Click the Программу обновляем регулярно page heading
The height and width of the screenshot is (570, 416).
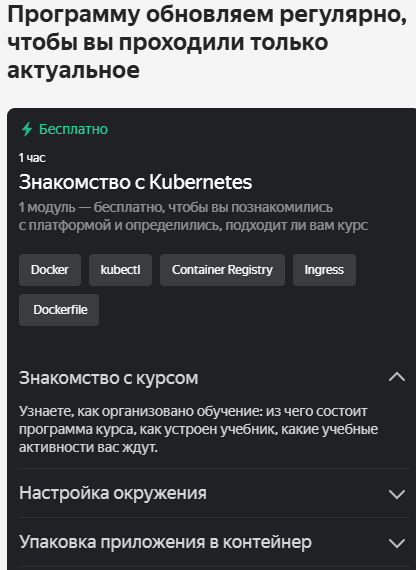[x=207, y=42]
